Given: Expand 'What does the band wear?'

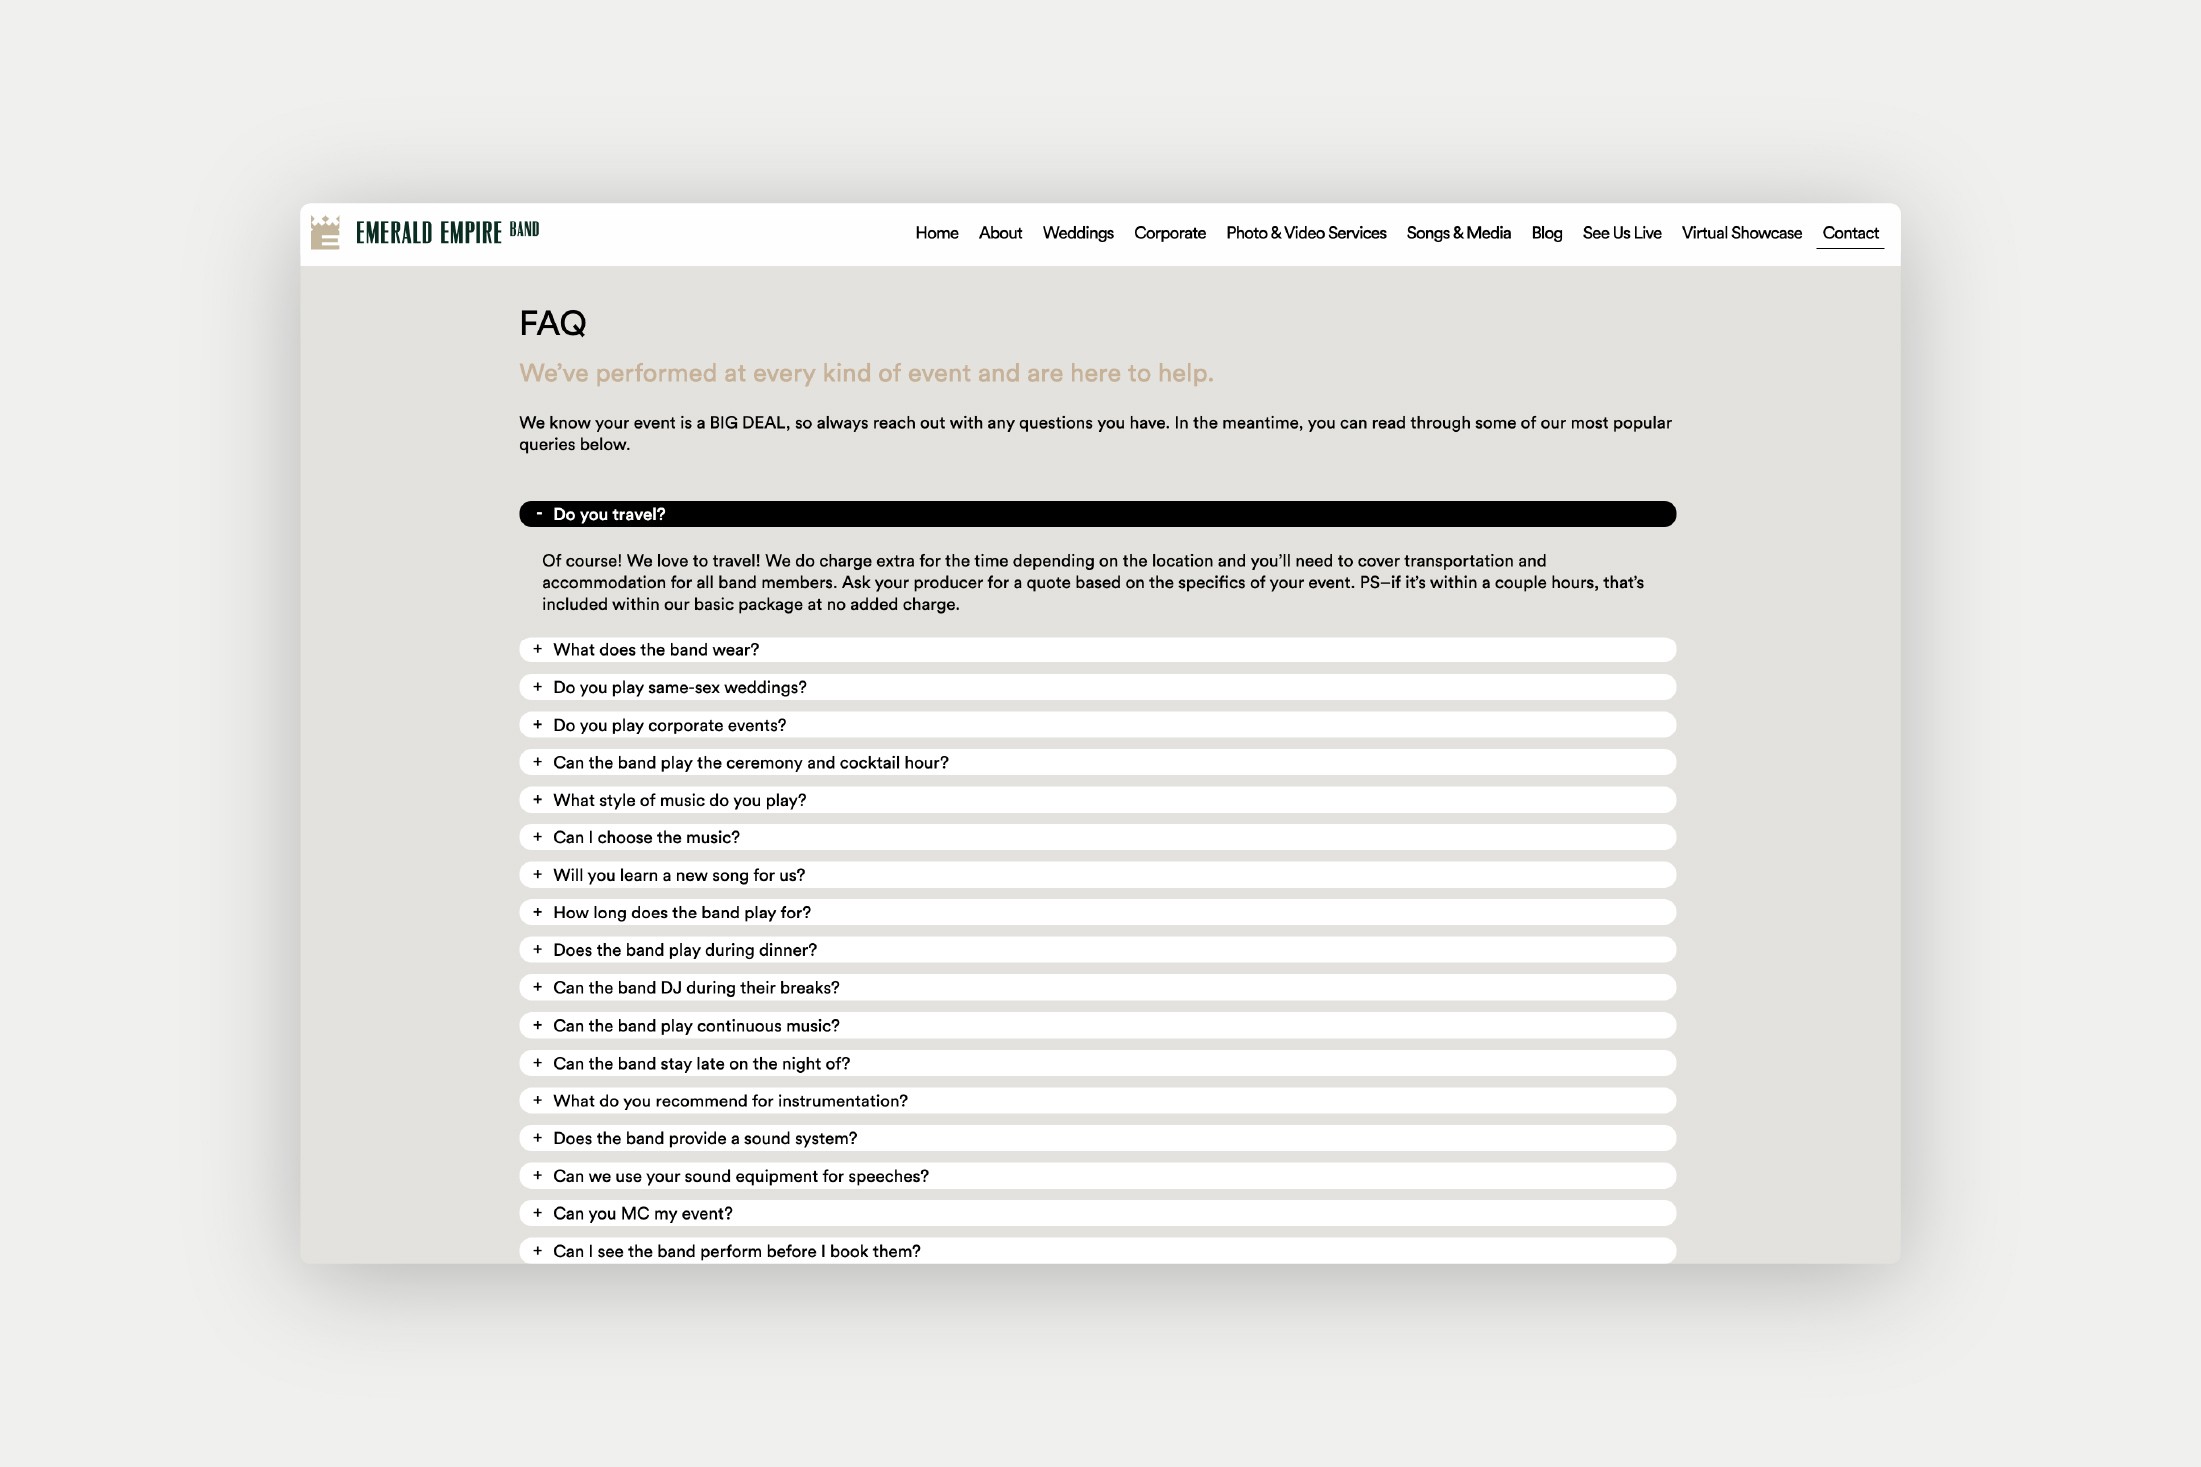Looking at the screenshot, I should (x=655, y=650).
